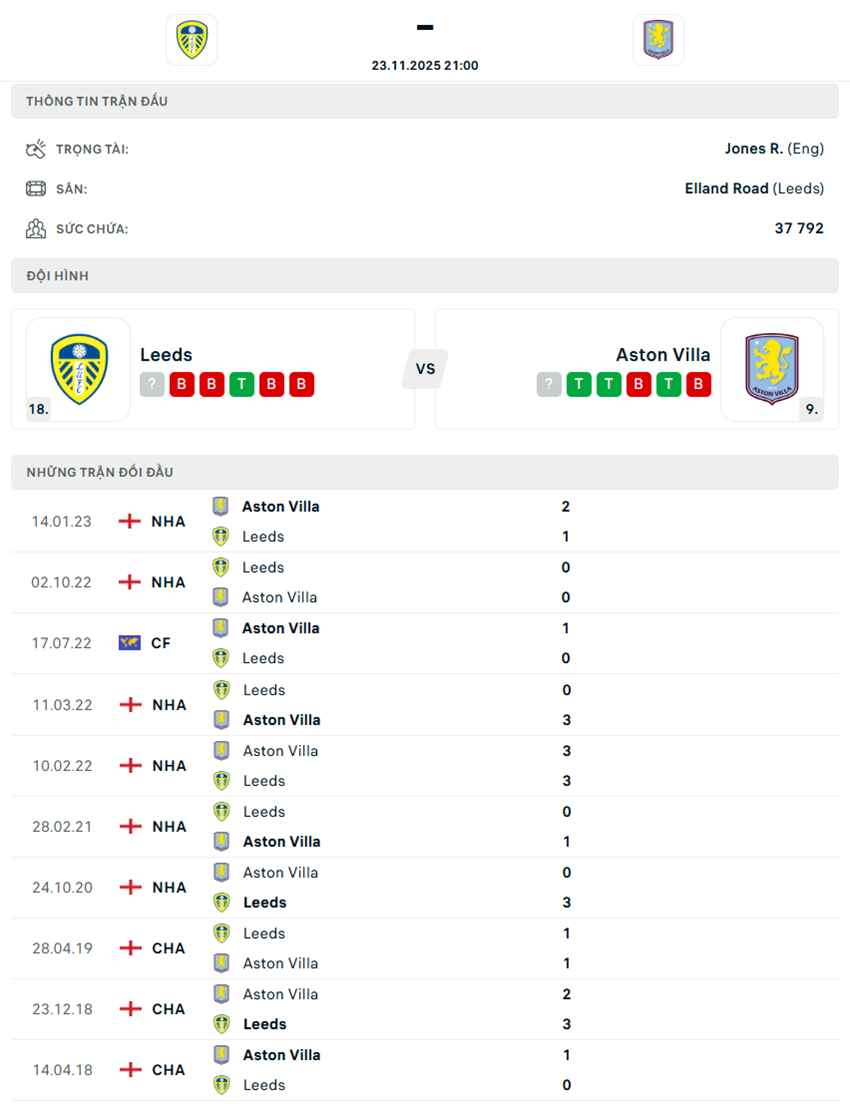850x1108 pixels.
Task: Click the Leeds badge in the ĐỘI HÌNH panel
Action: point(77,368)
